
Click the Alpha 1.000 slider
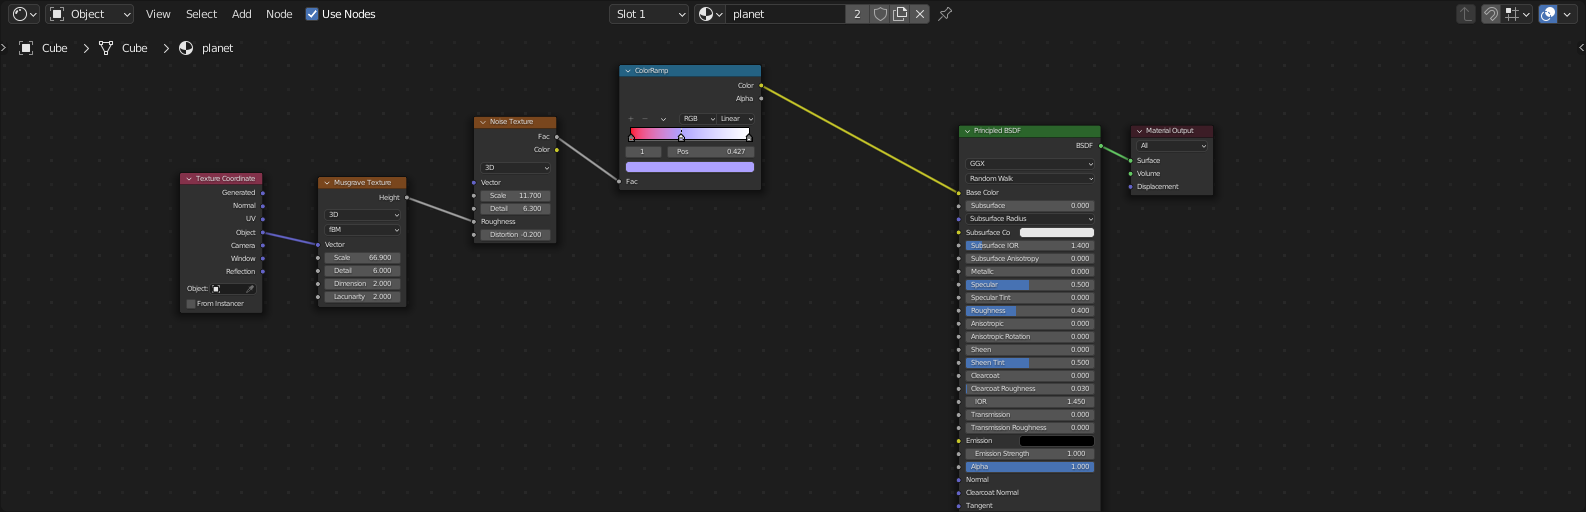pyautogui.click(x=1030, y=467)
